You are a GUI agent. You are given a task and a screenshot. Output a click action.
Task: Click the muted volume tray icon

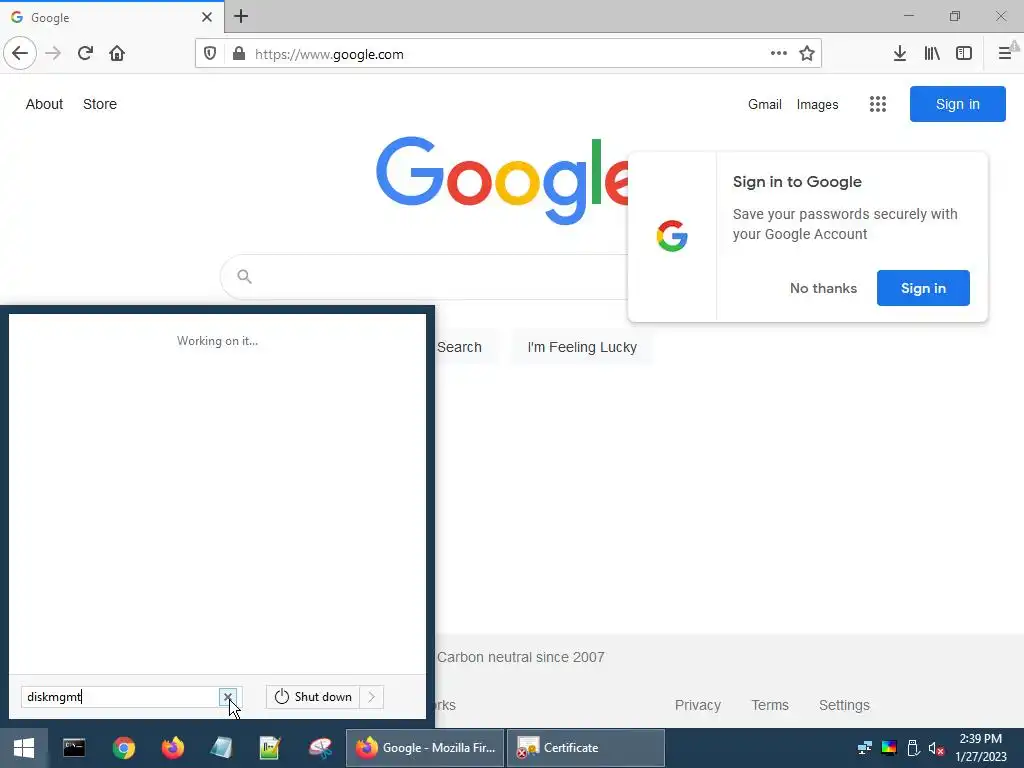click(936, 748)
